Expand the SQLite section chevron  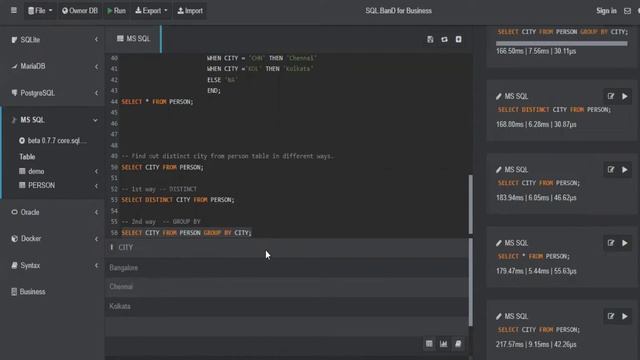[96, 40]
